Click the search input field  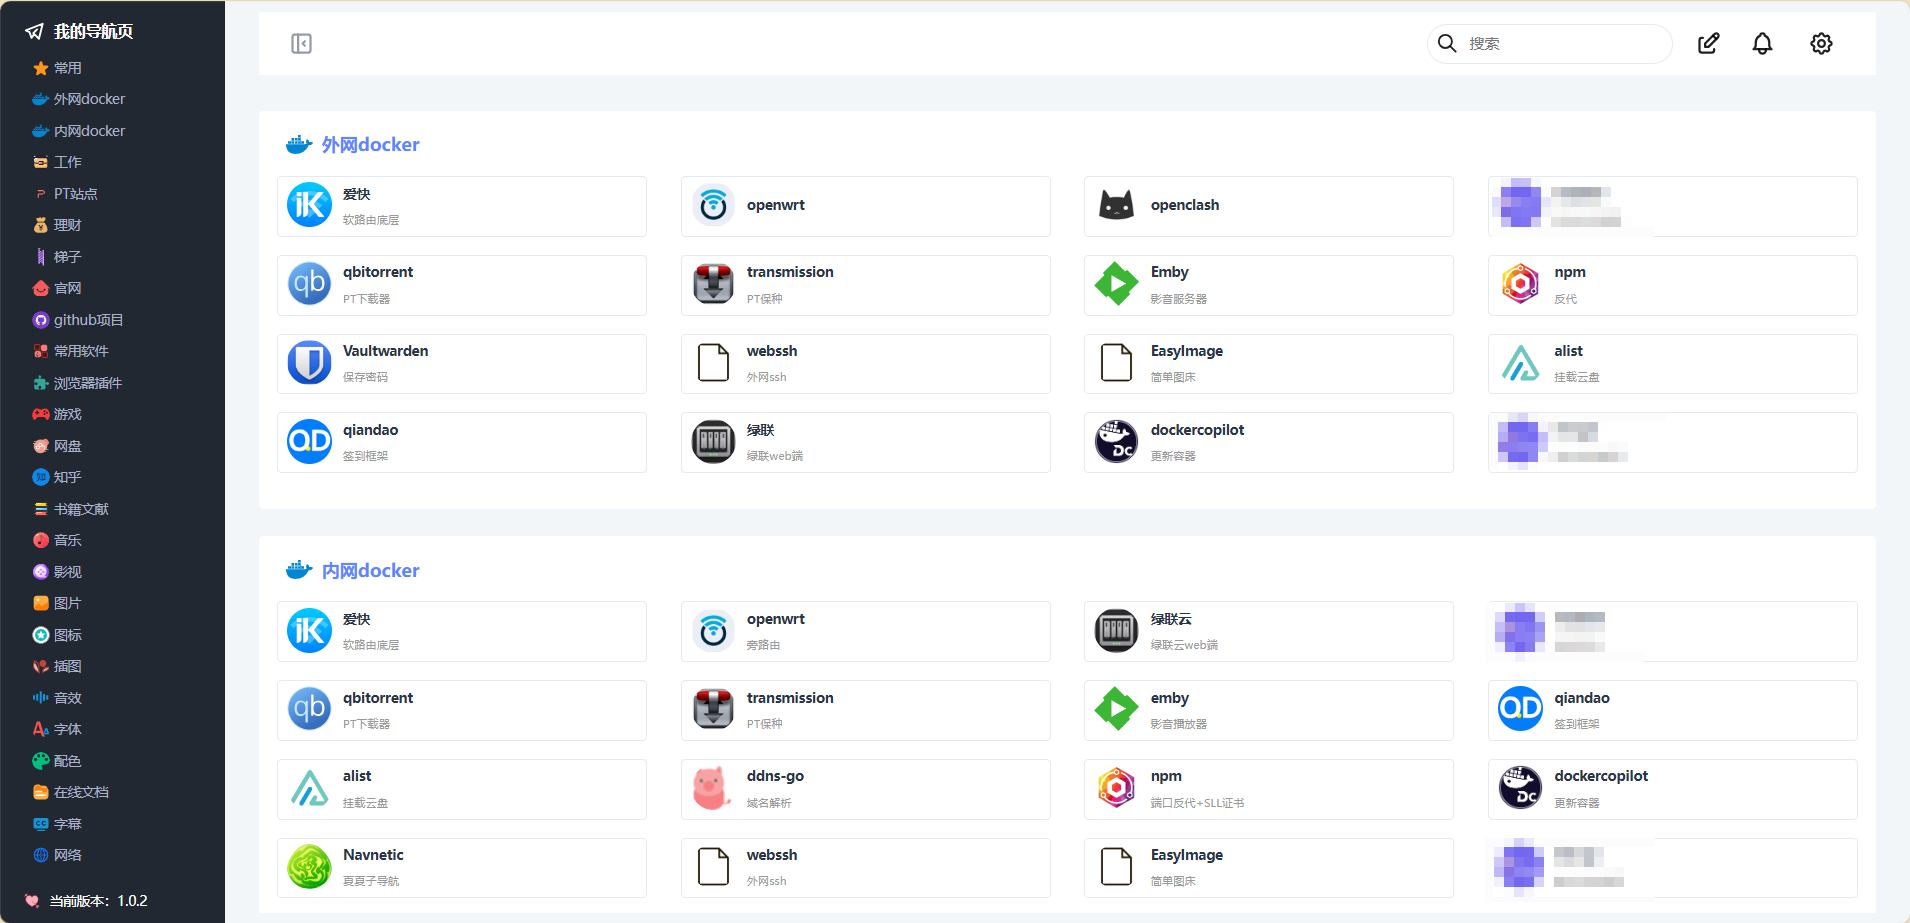pyautogui.click(x=1560, y=44)
